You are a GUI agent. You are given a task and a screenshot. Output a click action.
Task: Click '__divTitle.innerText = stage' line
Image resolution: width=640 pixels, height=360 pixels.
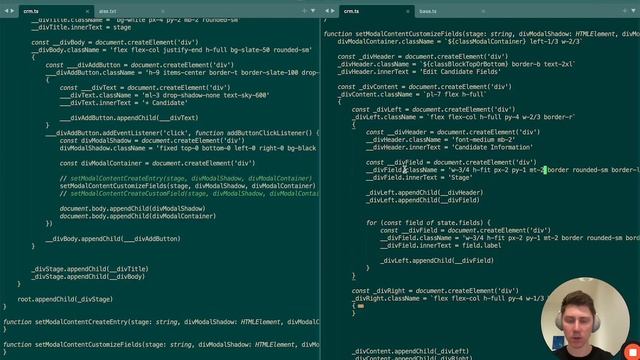coord(81,27)
